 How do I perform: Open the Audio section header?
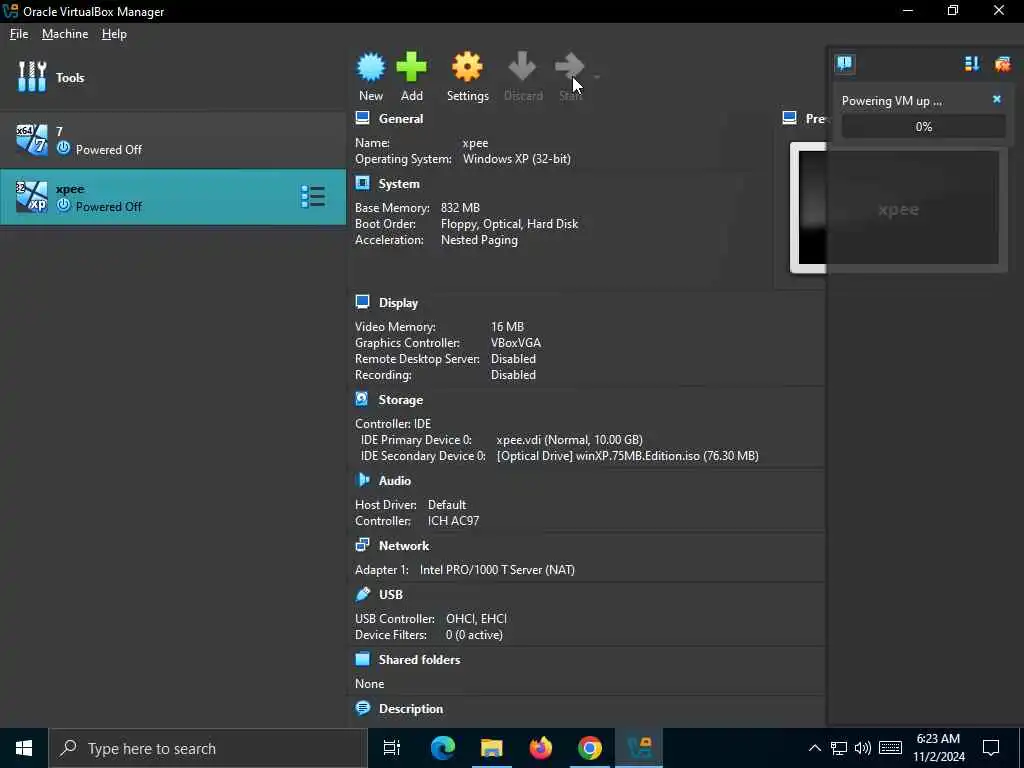394,481
